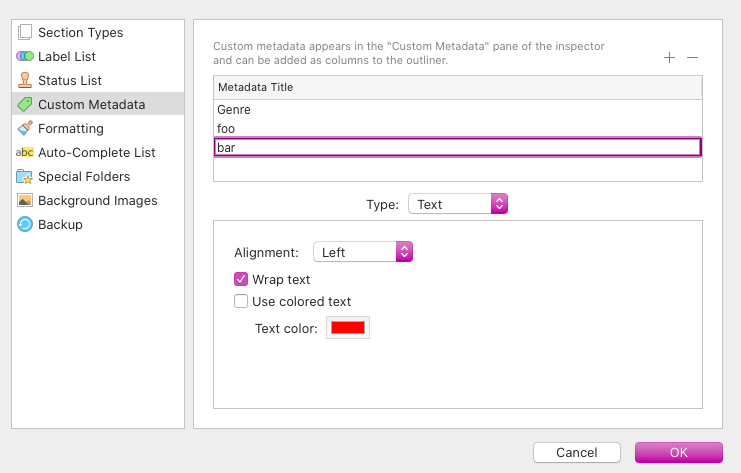741x473 pixels.
Task: Select the Genre metadata row
Action: 234,110
